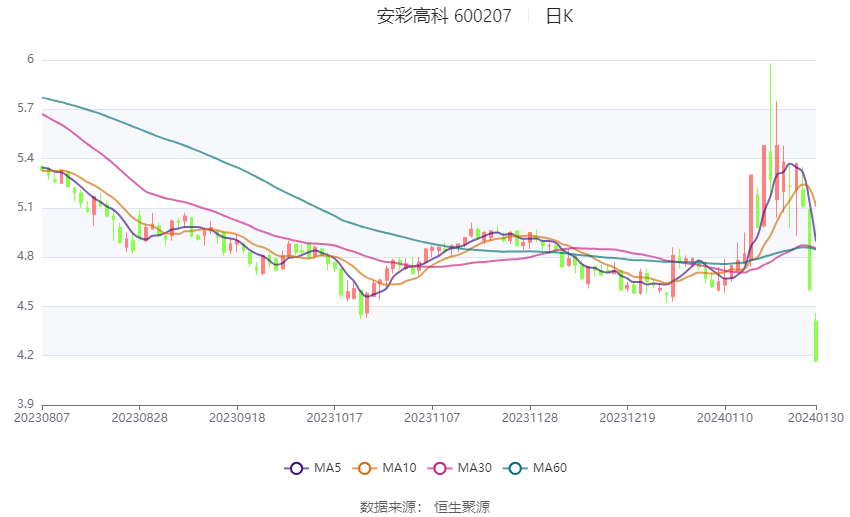Select the 20231128 date axis label
Viewport: 850px width, 517px height.
click(530, 418)
